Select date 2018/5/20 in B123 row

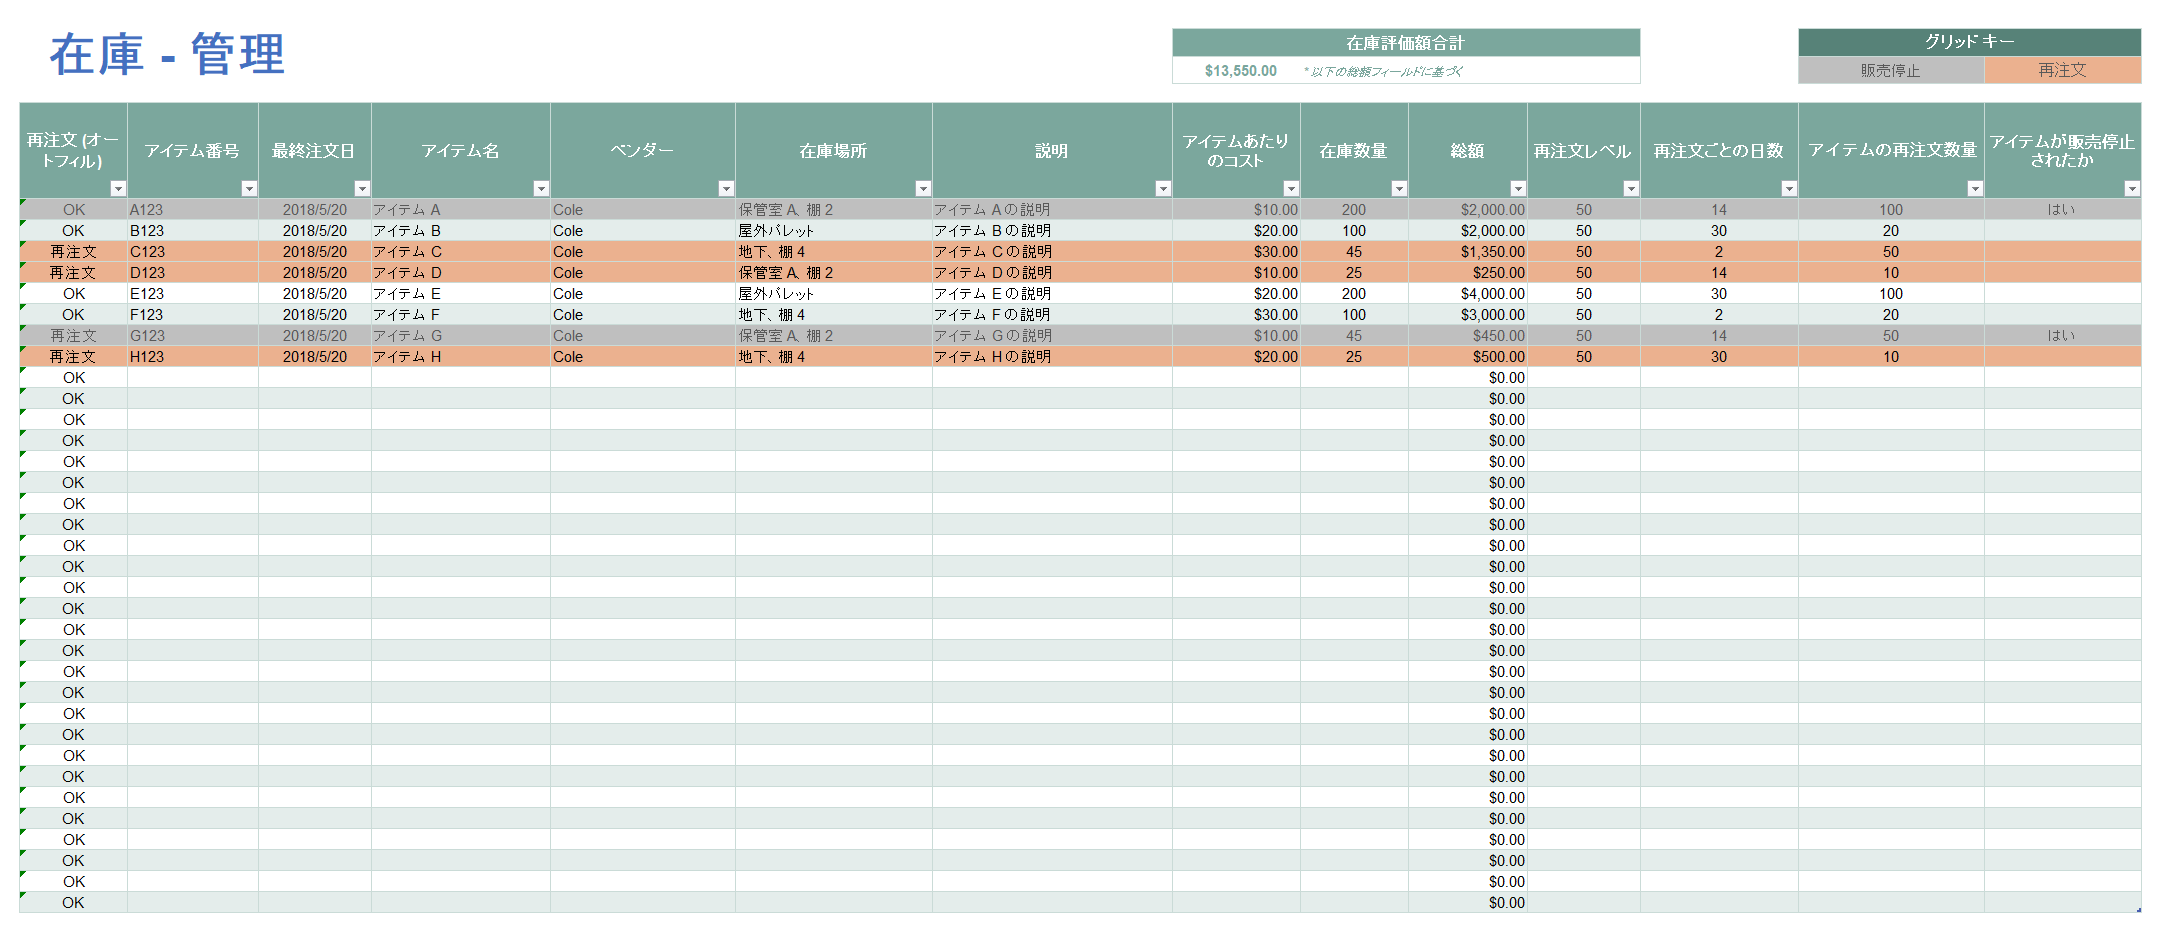pyautogui.click(x=314, y=231)
